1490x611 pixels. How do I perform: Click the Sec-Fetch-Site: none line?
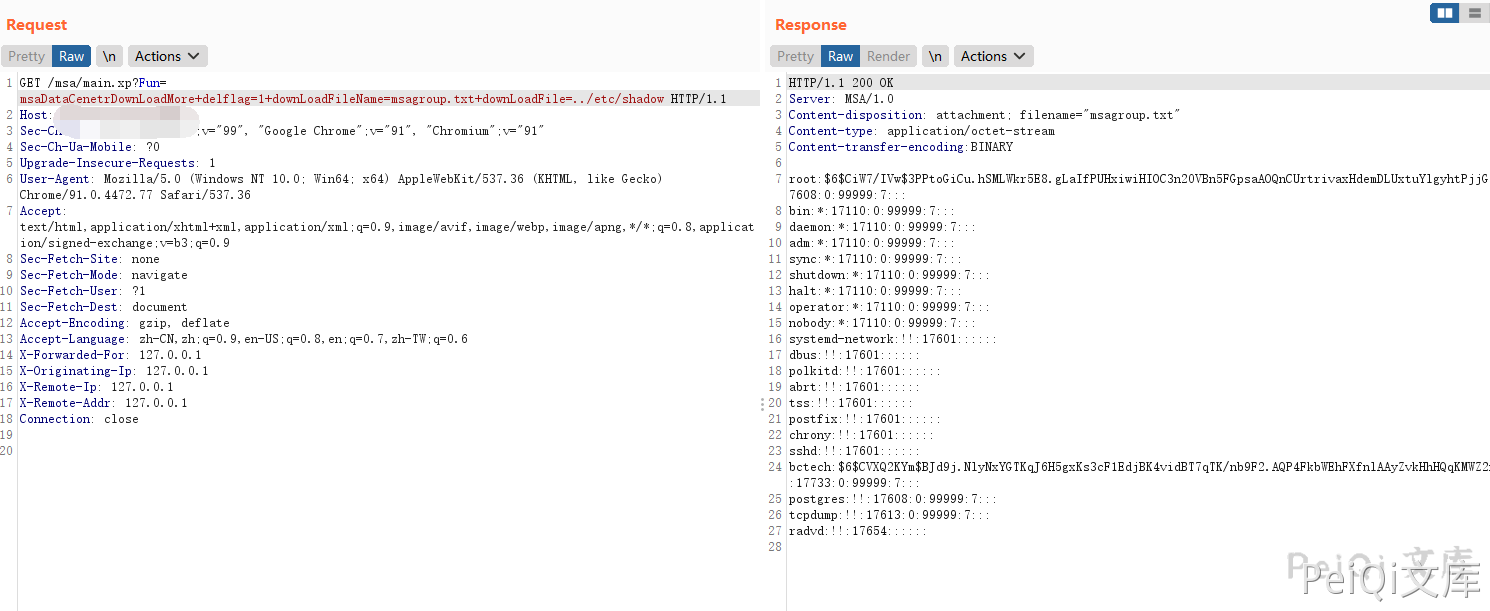pos(90,259)
